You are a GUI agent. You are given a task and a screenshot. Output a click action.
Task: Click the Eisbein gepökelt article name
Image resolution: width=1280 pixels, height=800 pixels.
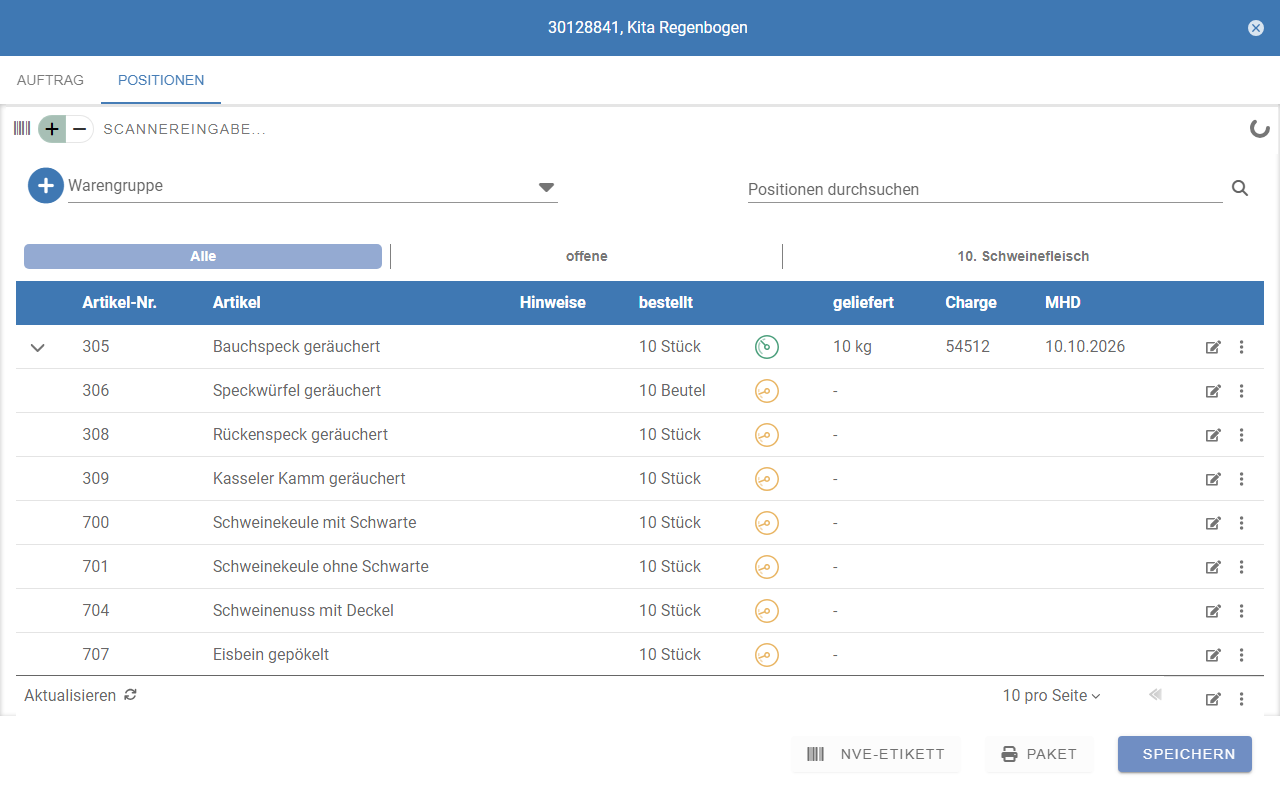click(x=271, y=655)
